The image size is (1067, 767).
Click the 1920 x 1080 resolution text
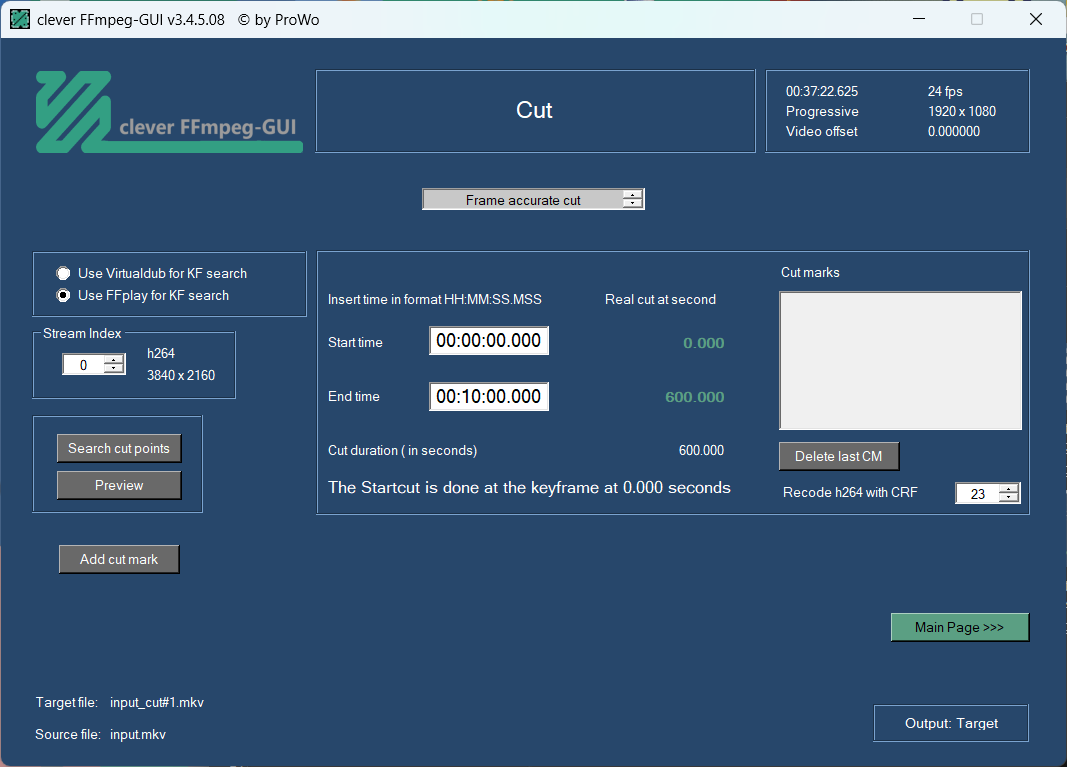(x=962, y=112)
